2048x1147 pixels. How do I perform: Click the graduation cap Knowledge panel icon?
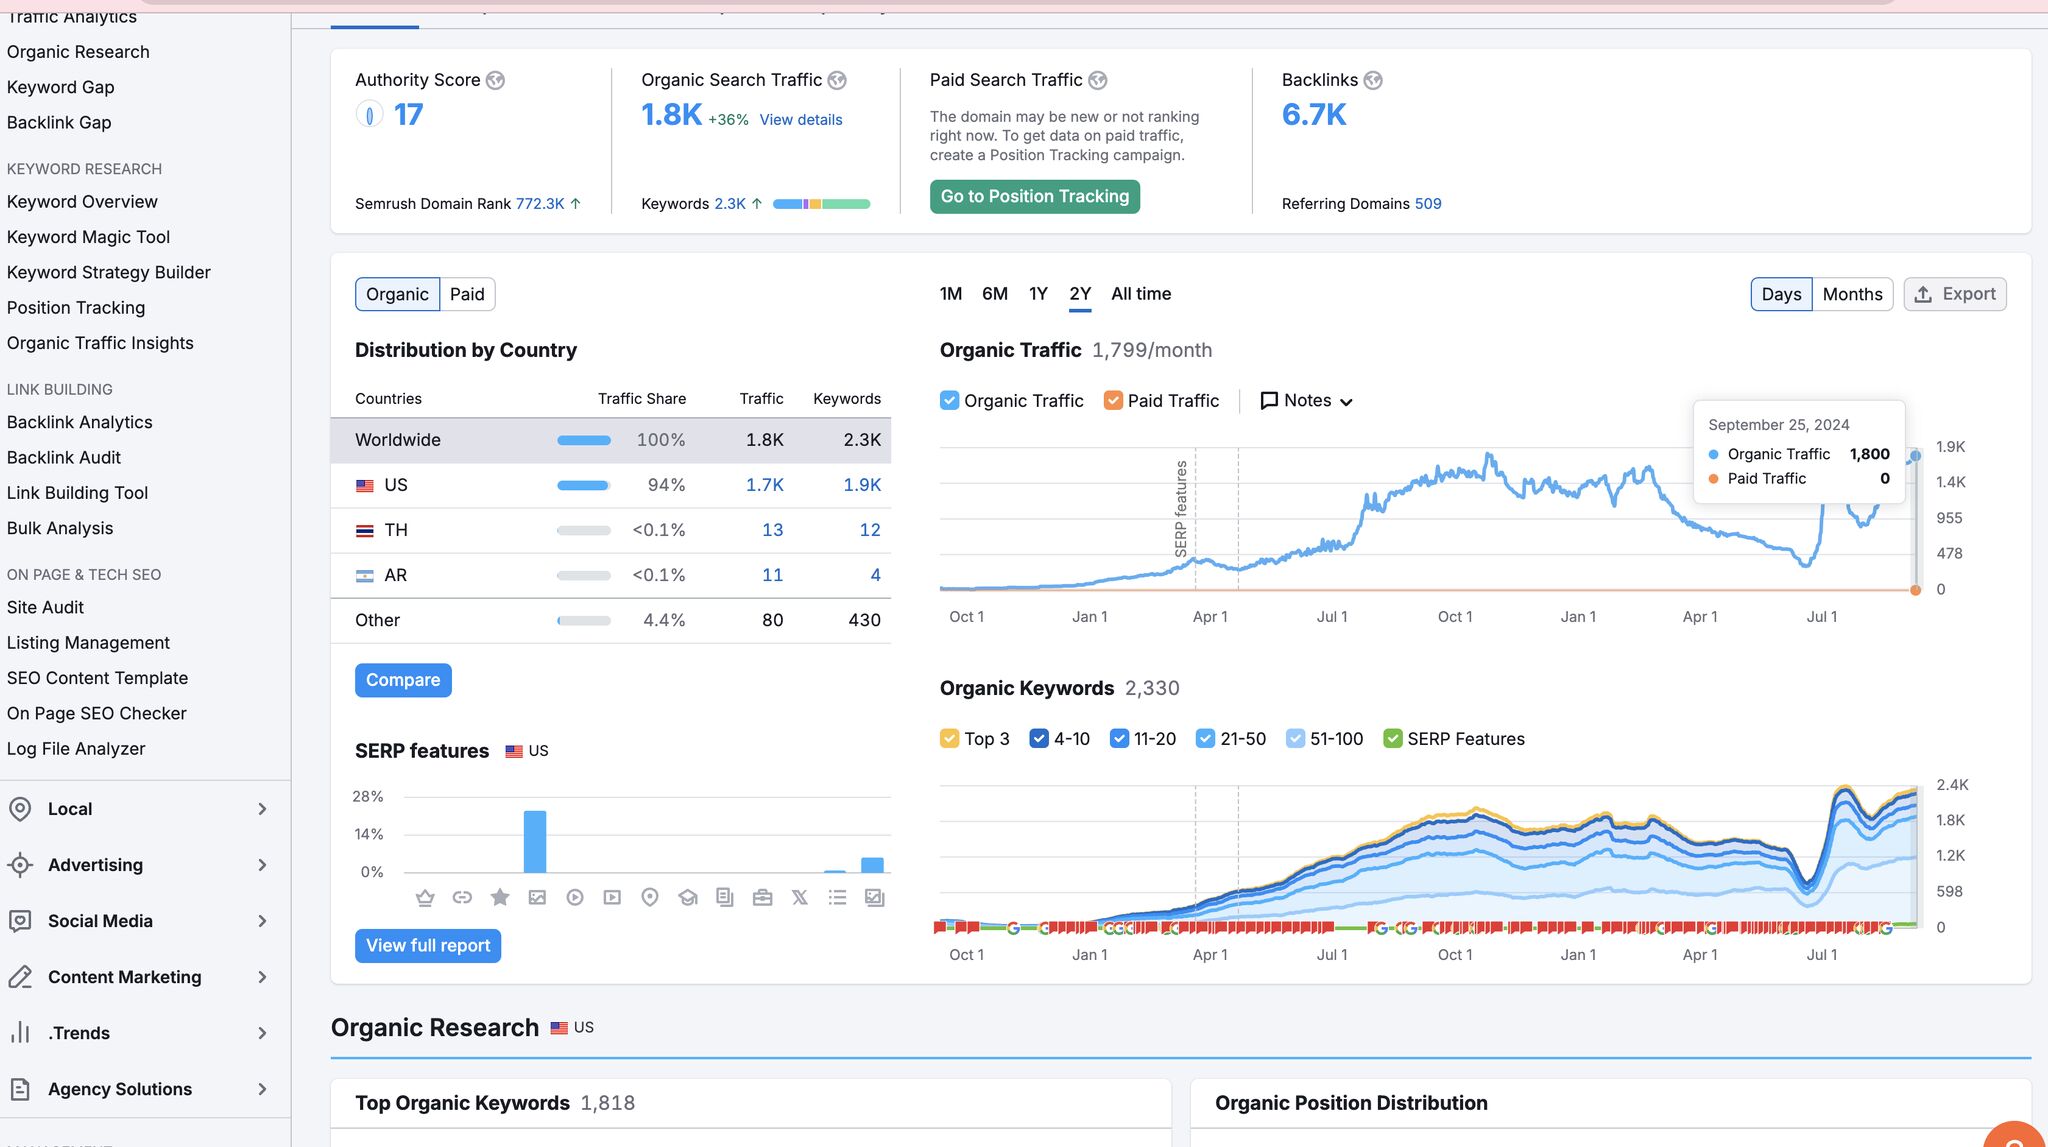(x=688, y=898)
